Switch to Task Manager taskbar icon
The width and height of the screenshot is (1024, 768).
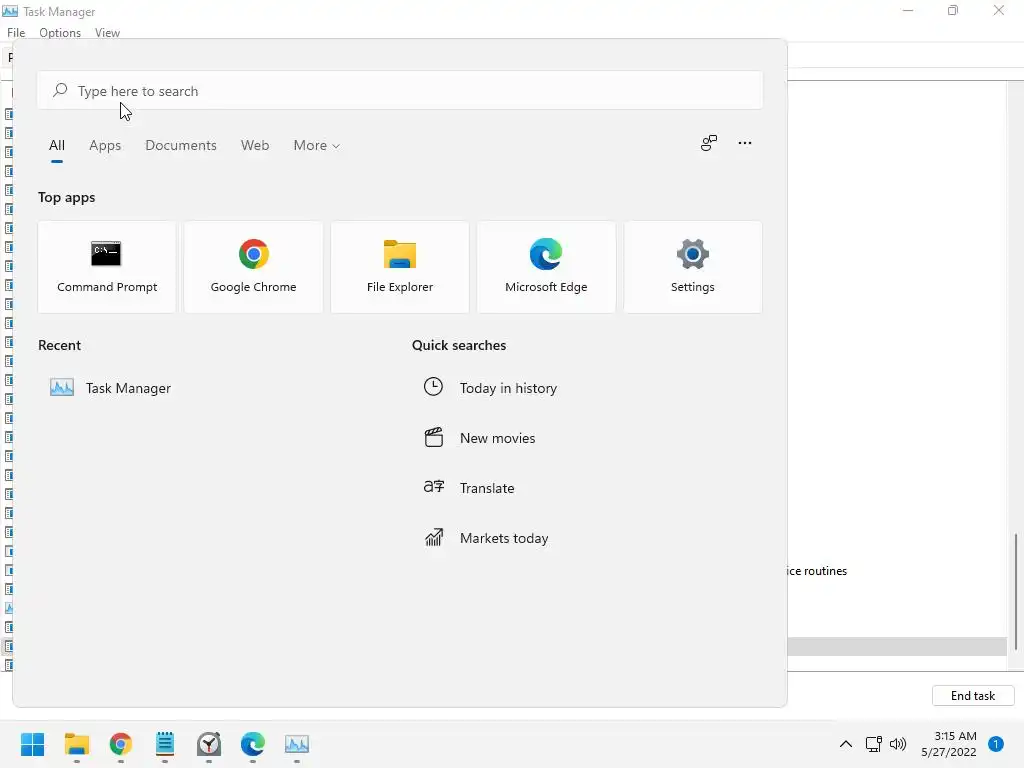coord(296,744)
